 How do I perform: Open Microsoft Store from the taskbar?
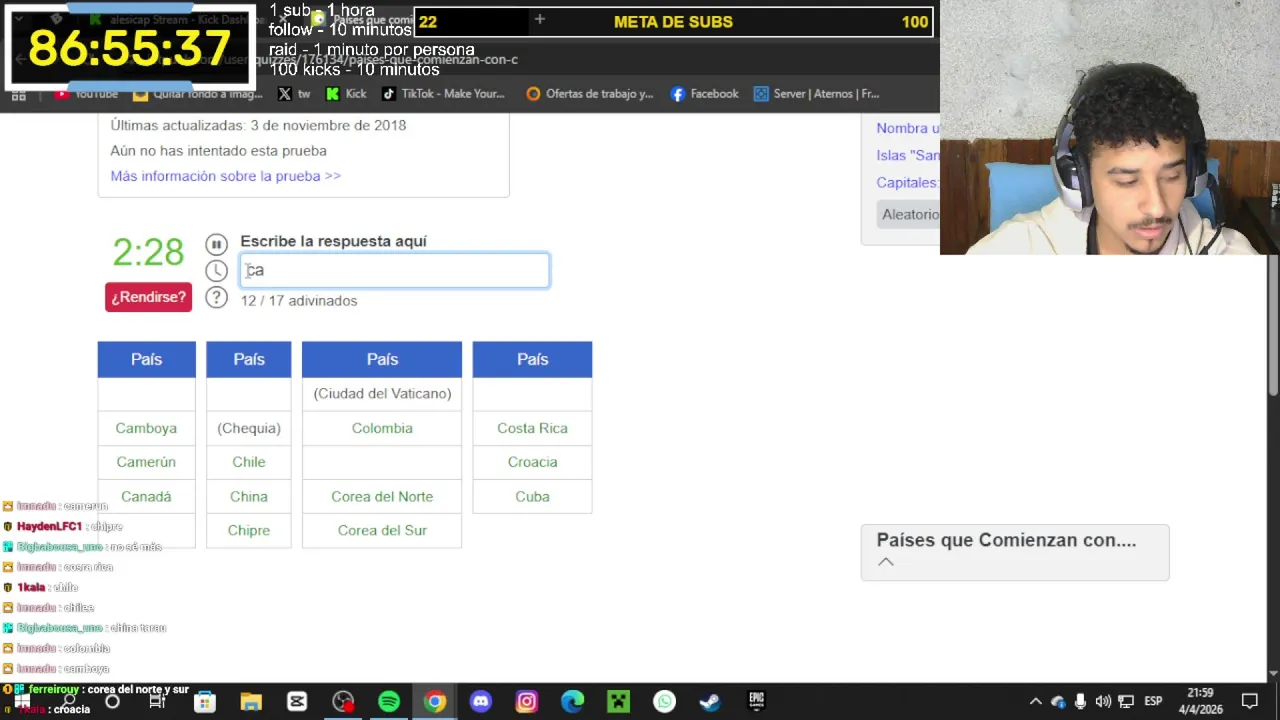[205, 702]
